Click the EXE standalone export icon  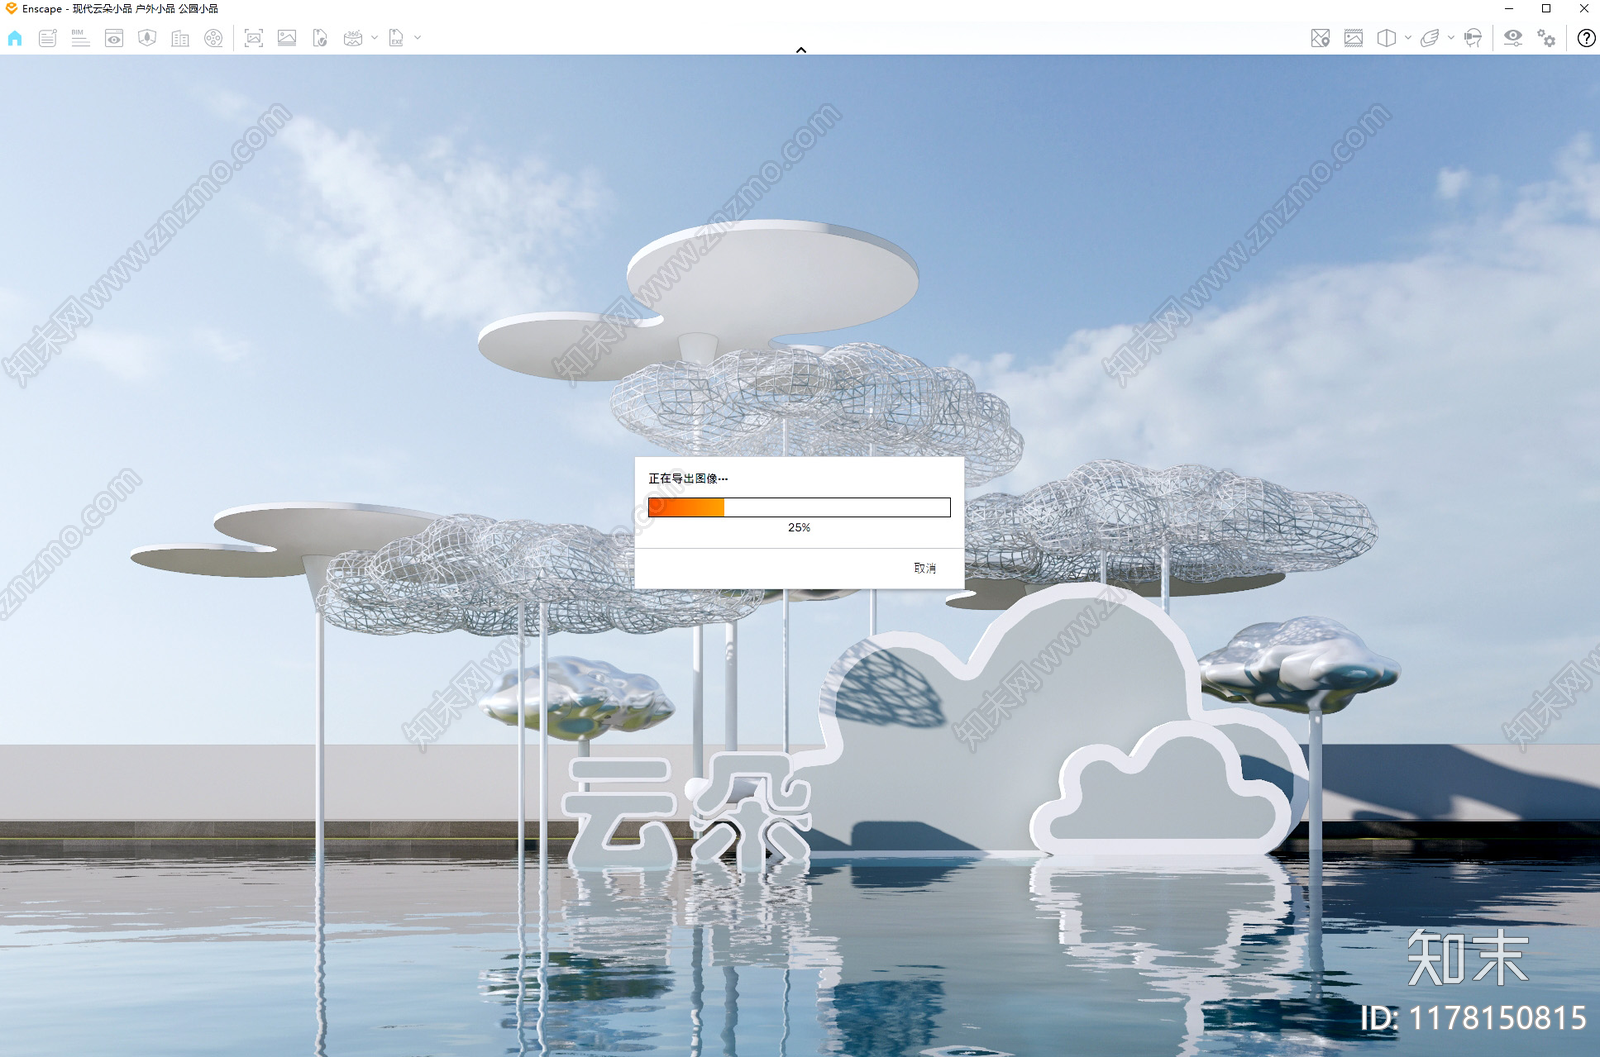396,38
